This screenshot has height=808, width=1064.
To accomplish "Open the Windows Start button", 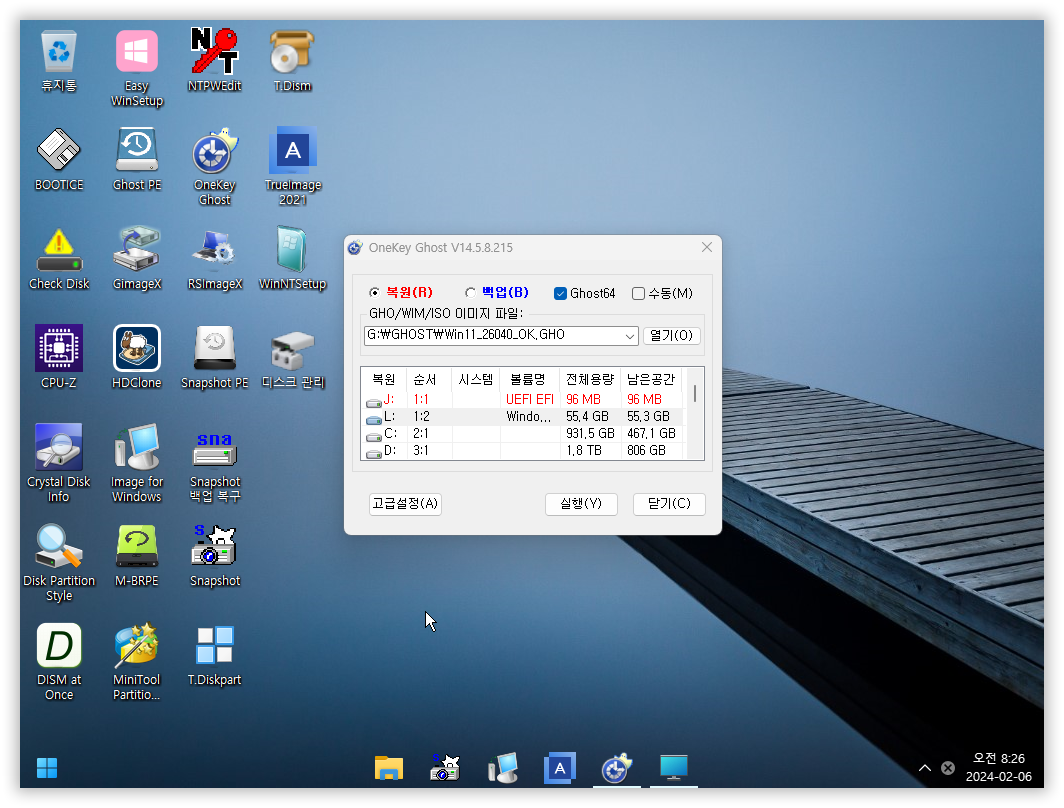I will [x=47, y=768].
